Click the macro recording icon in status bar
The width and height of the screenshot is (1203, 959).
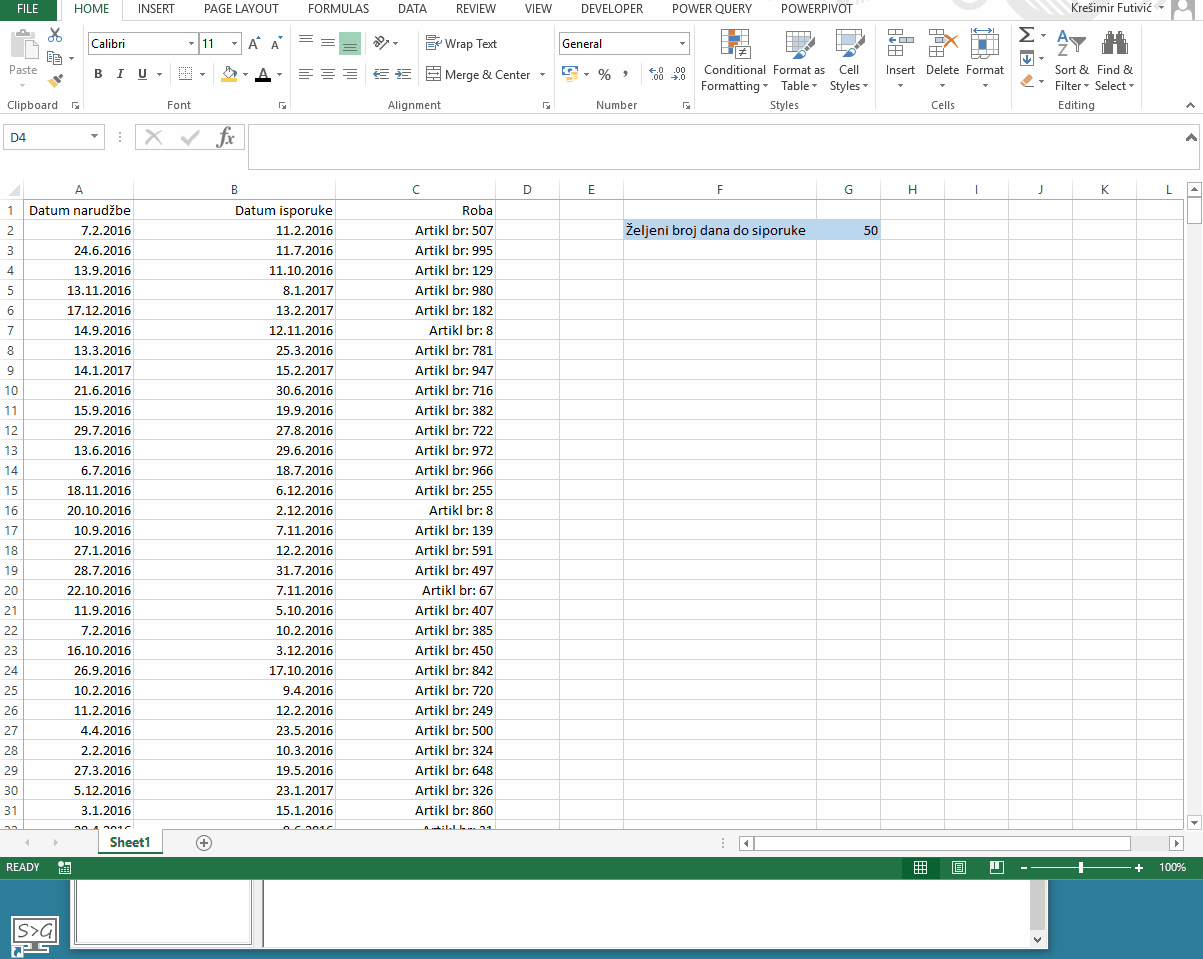[x=65, y=868]
